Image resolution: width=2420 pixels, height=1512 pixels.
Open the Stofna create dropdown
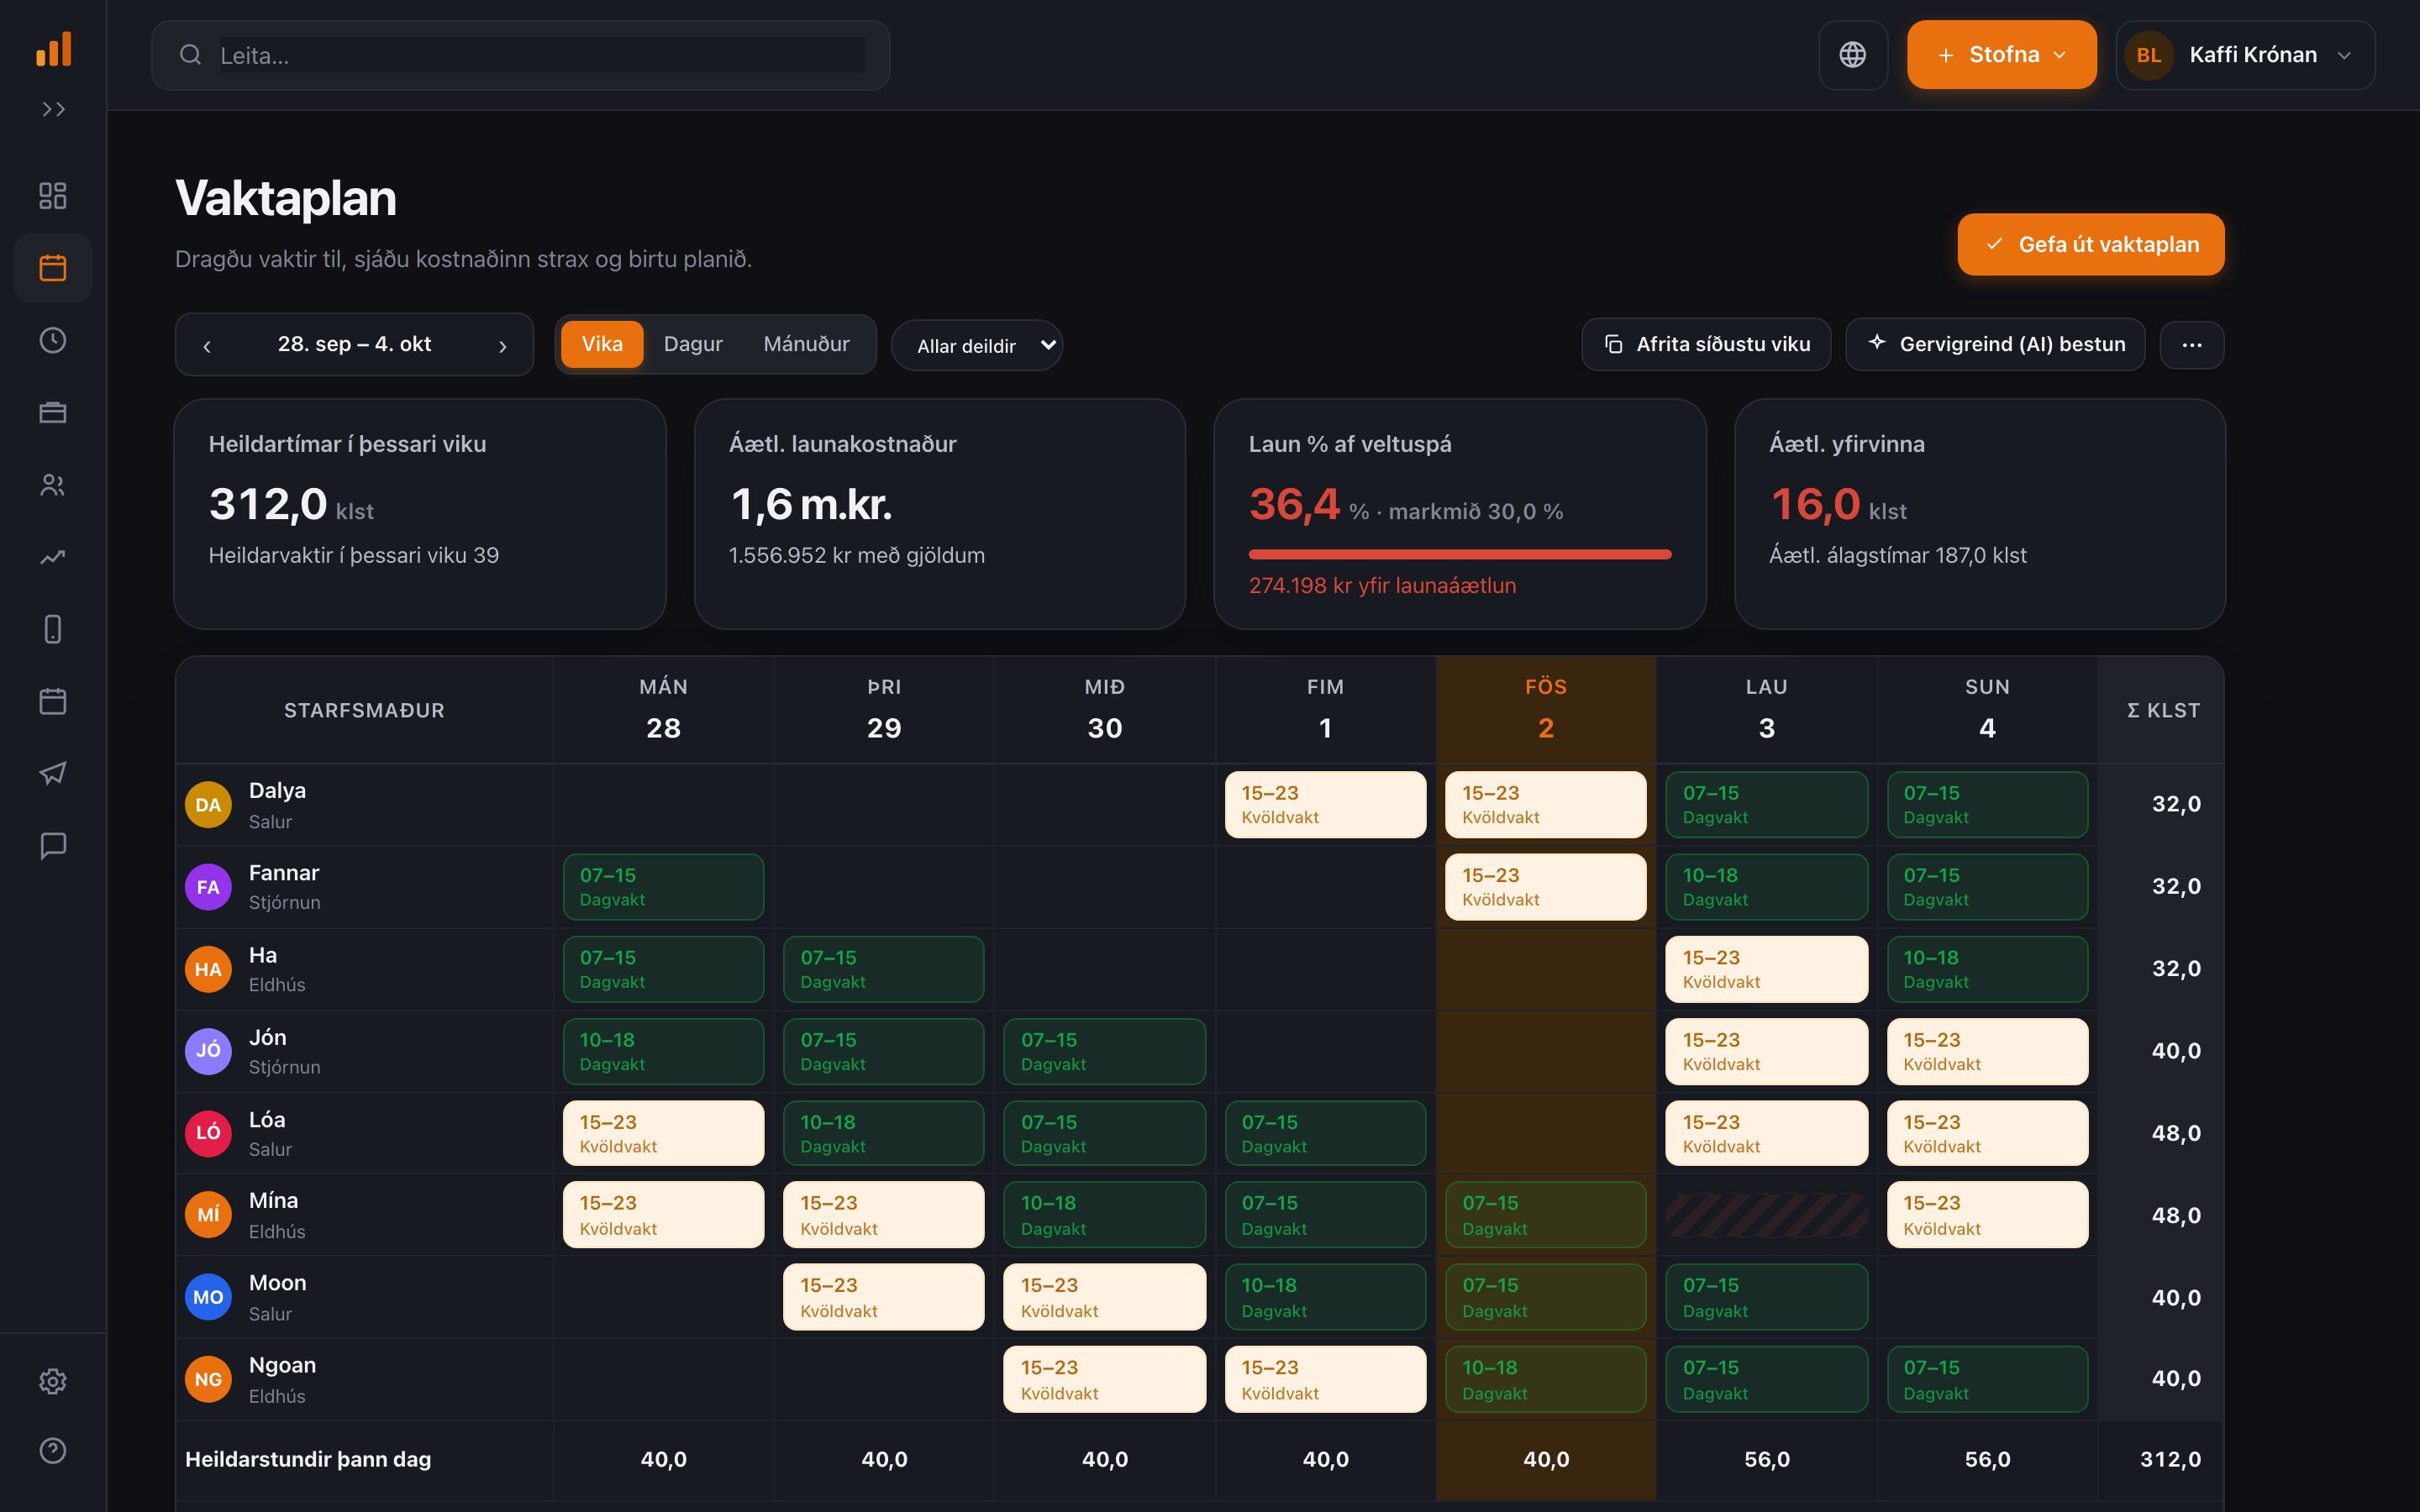2001,55
